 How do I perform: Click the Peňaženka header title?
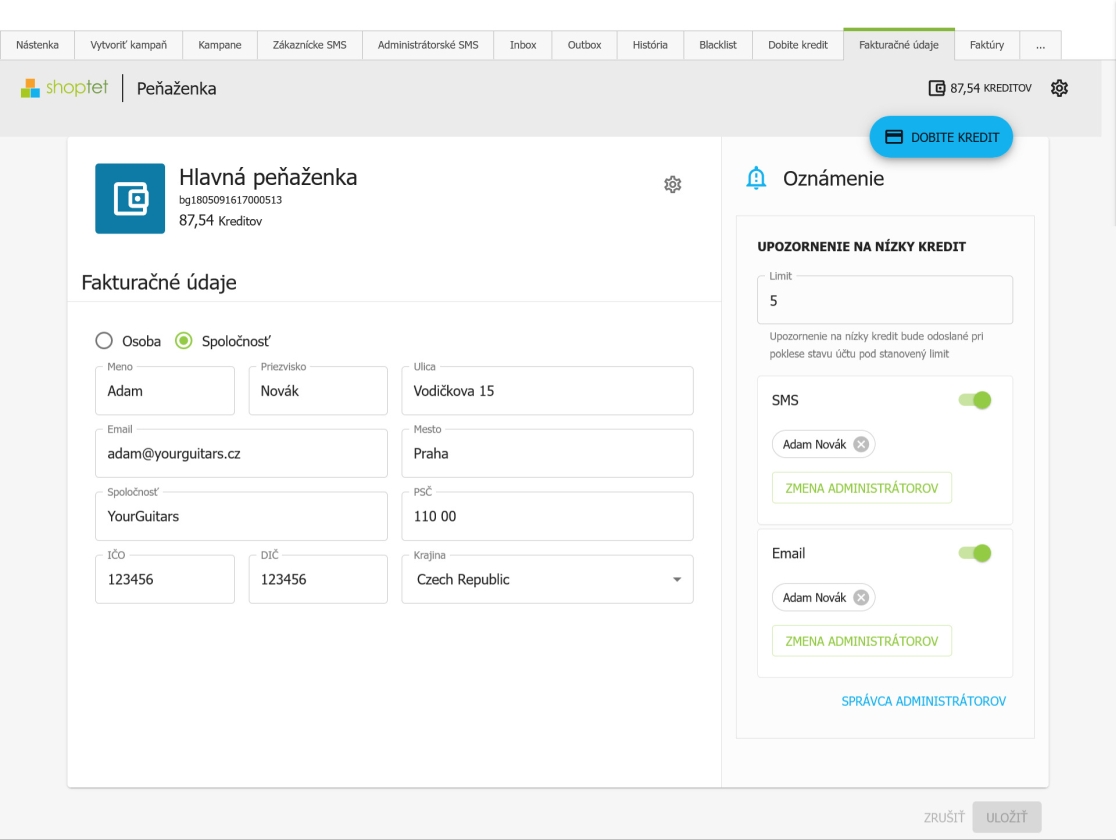point(177,88)
